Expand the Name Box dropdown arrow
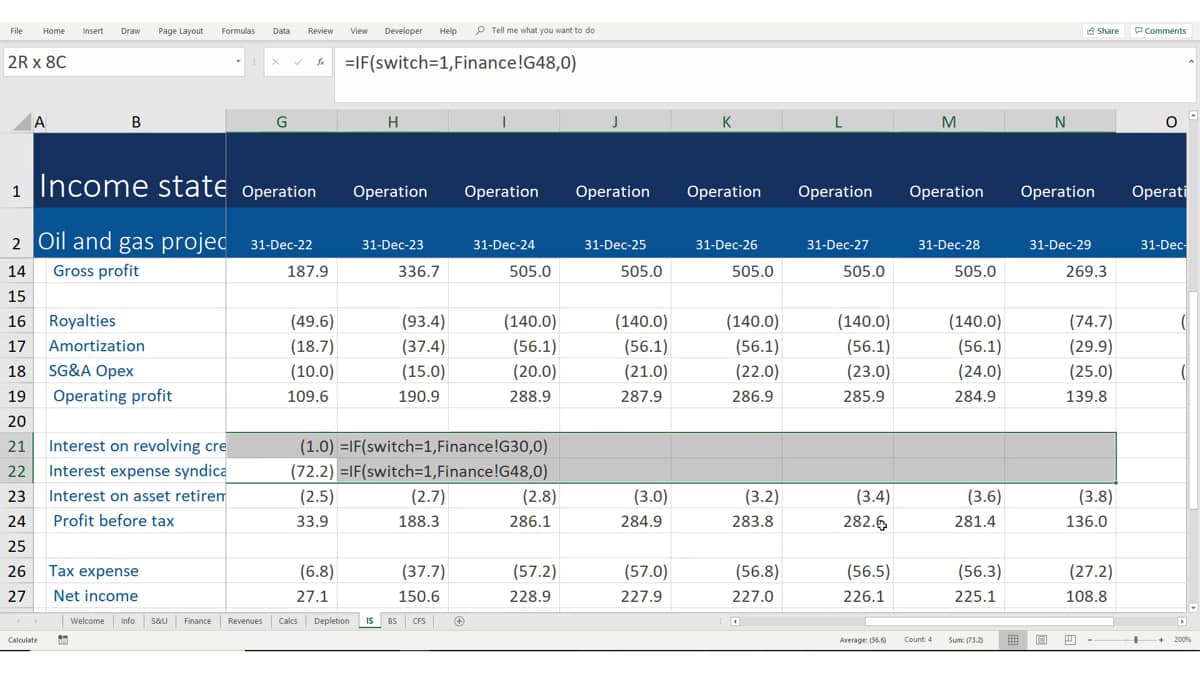 point(238,62)
